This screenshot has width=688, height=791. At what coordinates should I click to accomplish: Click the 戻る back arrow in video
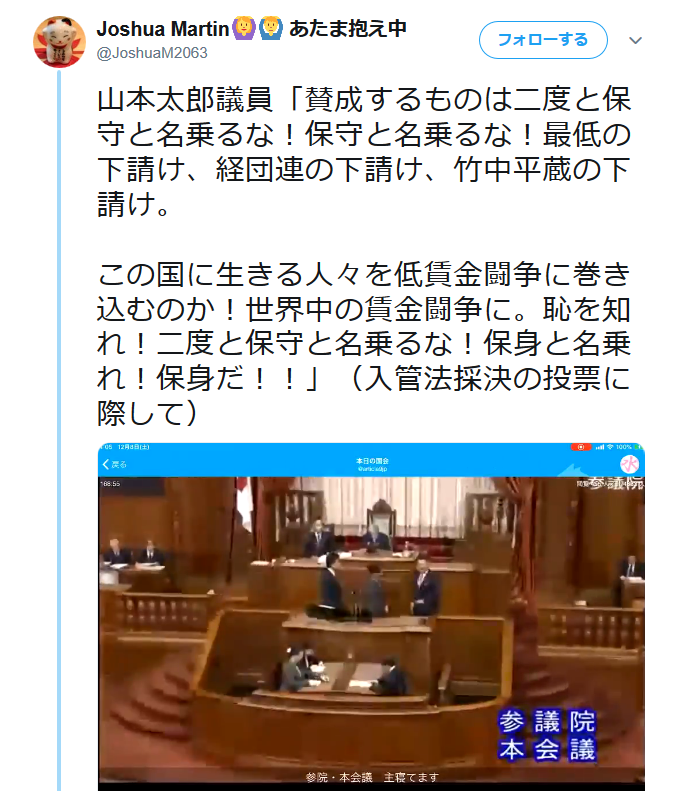(x=114, y=464)
